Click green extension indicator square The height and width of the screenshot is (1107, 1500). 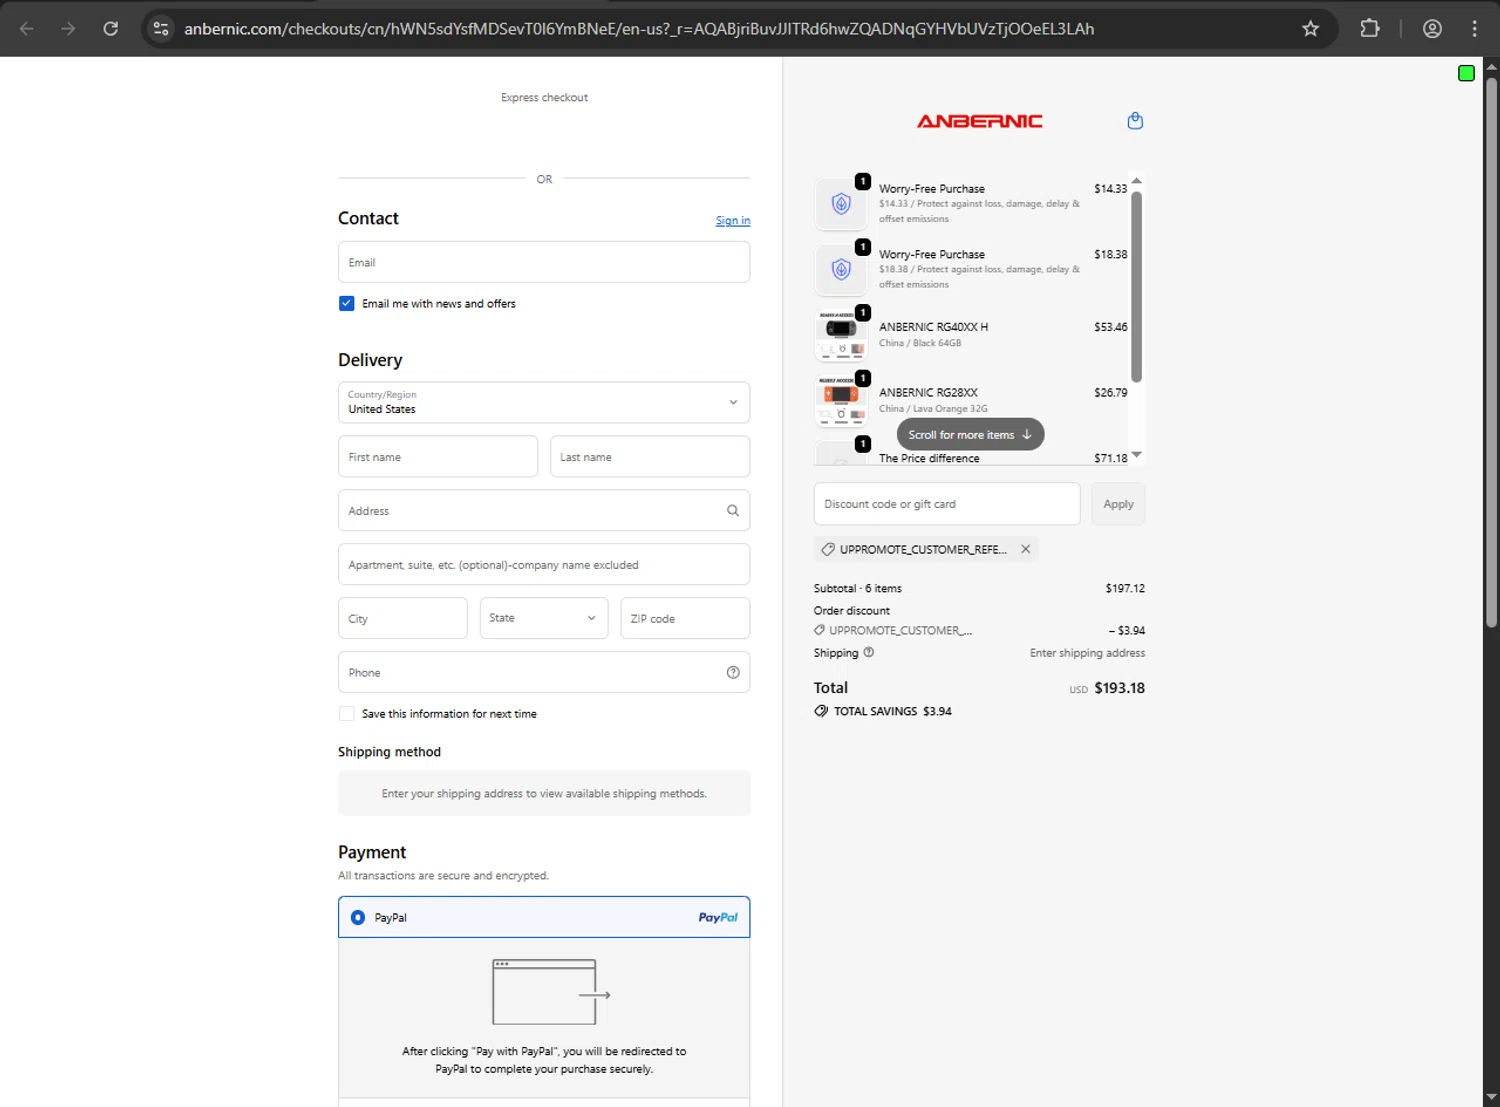pos(1466,73)
